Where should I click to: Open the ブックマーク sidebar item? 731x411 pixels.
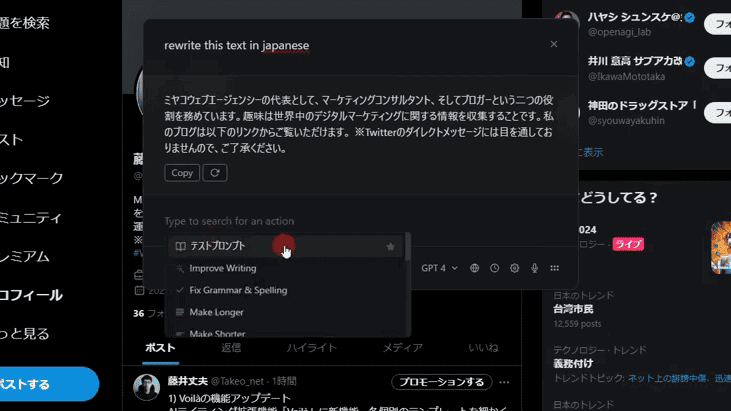(x=31, y=178)
